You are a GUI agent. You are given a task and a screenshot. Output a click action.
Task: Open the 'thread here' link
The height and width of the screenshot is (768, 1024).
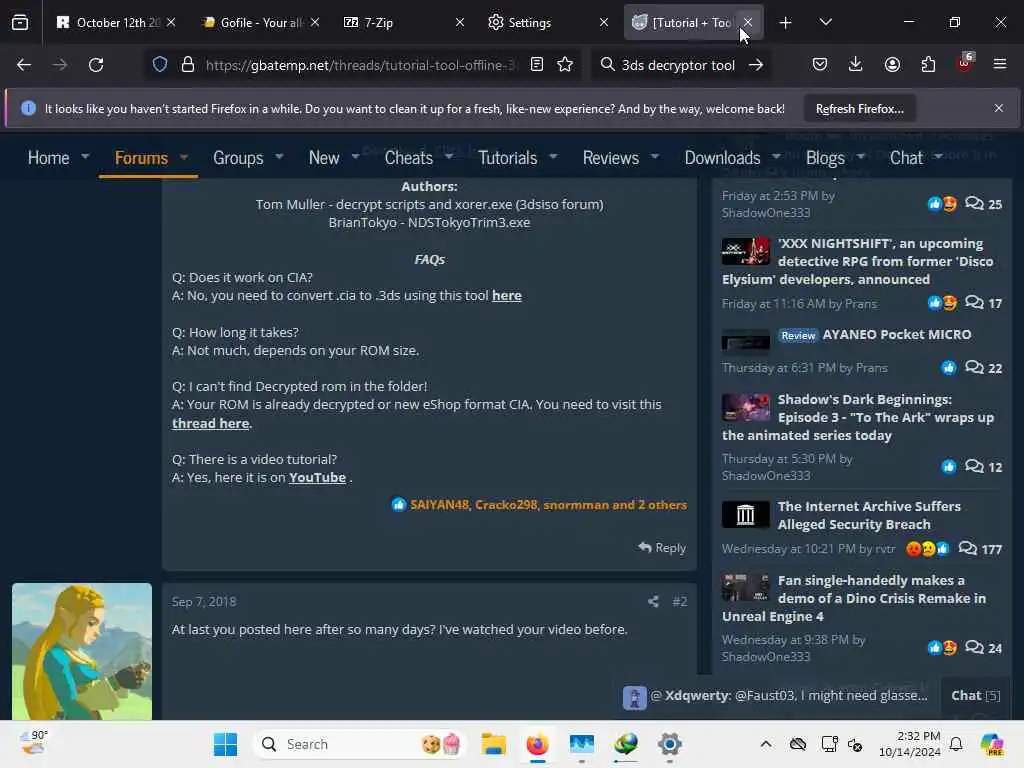210,423
